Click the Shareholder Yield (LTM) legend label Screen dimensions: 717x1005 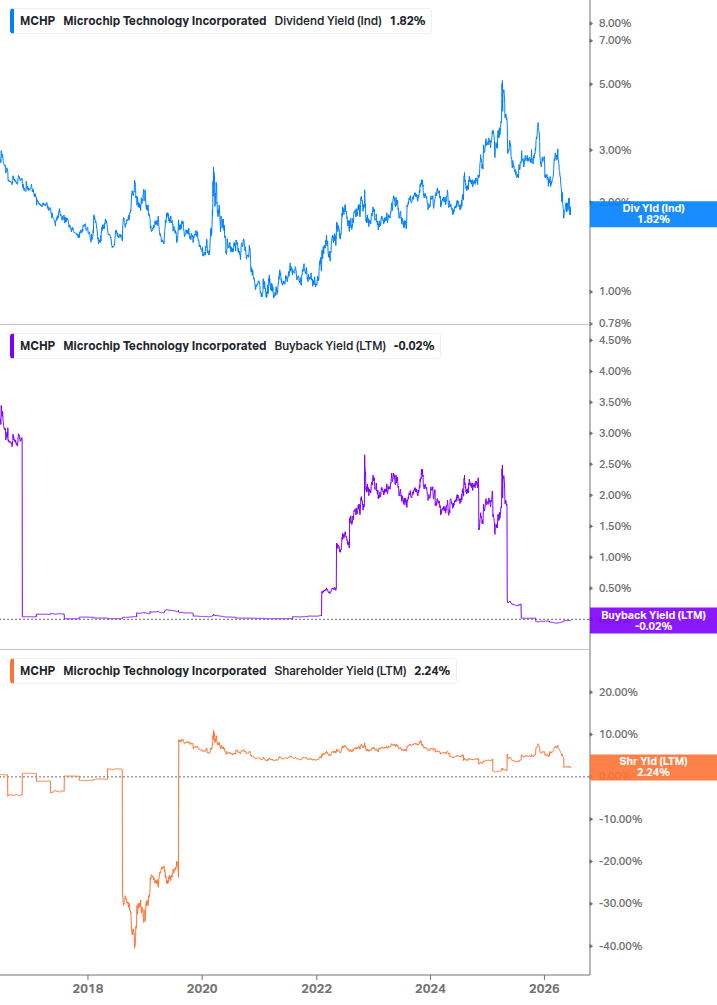tap(340, 671)
